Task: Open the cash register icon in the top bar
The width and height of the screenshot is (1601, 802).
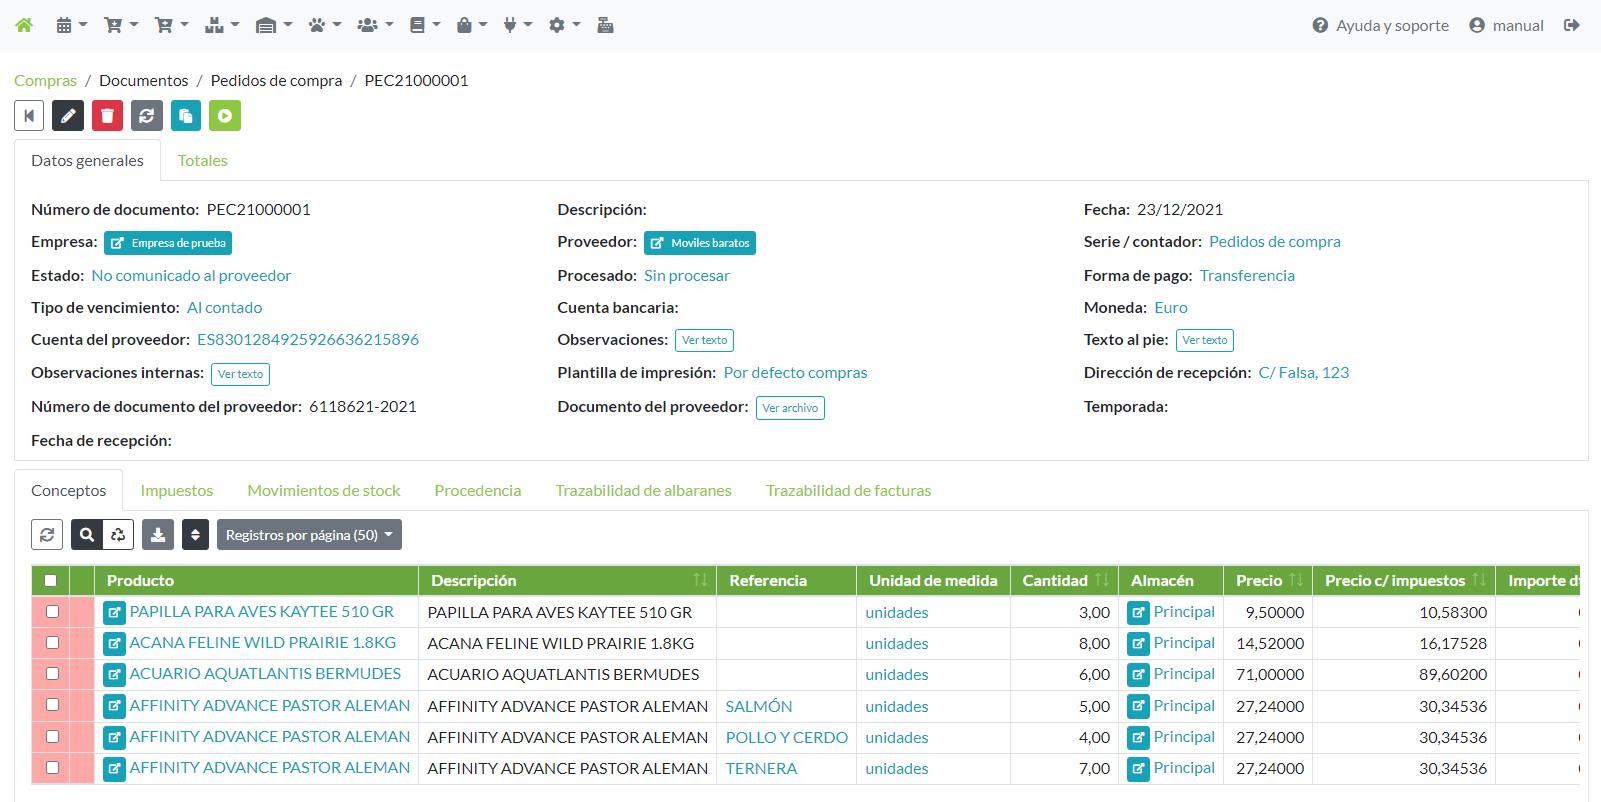Action: 605,25
